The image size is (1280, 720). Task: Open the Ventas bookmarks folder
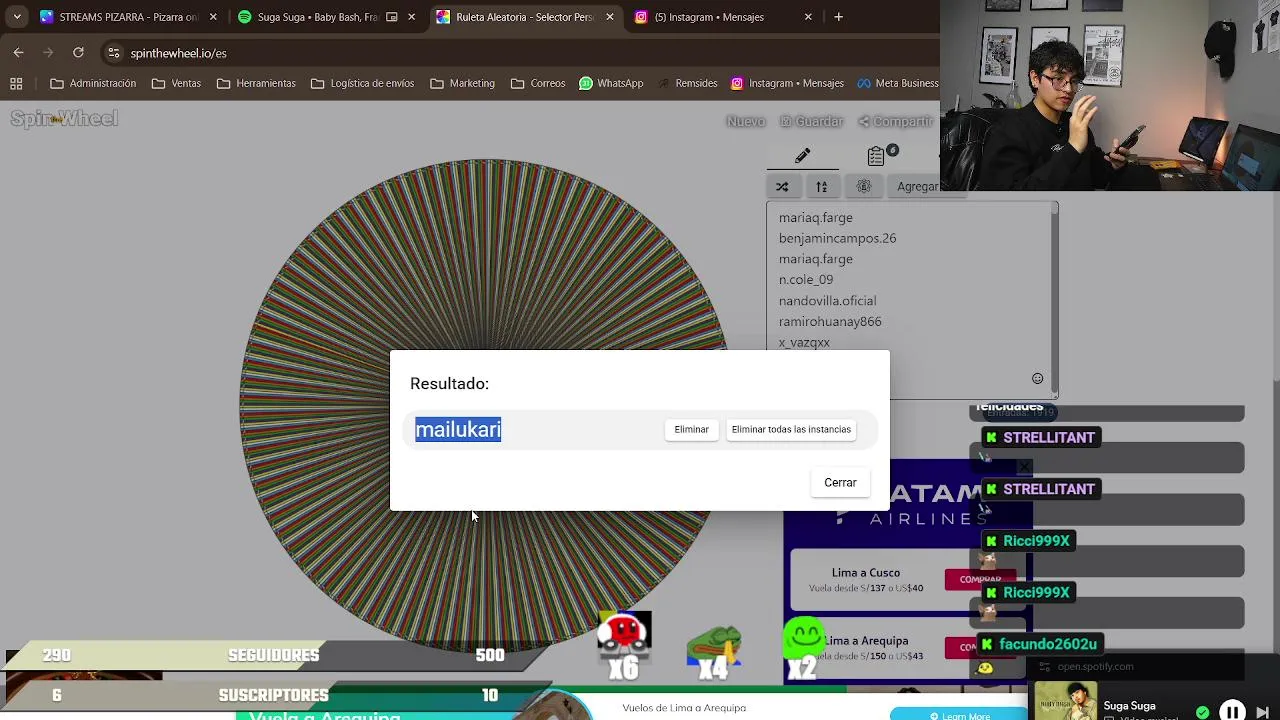[176, 83]
